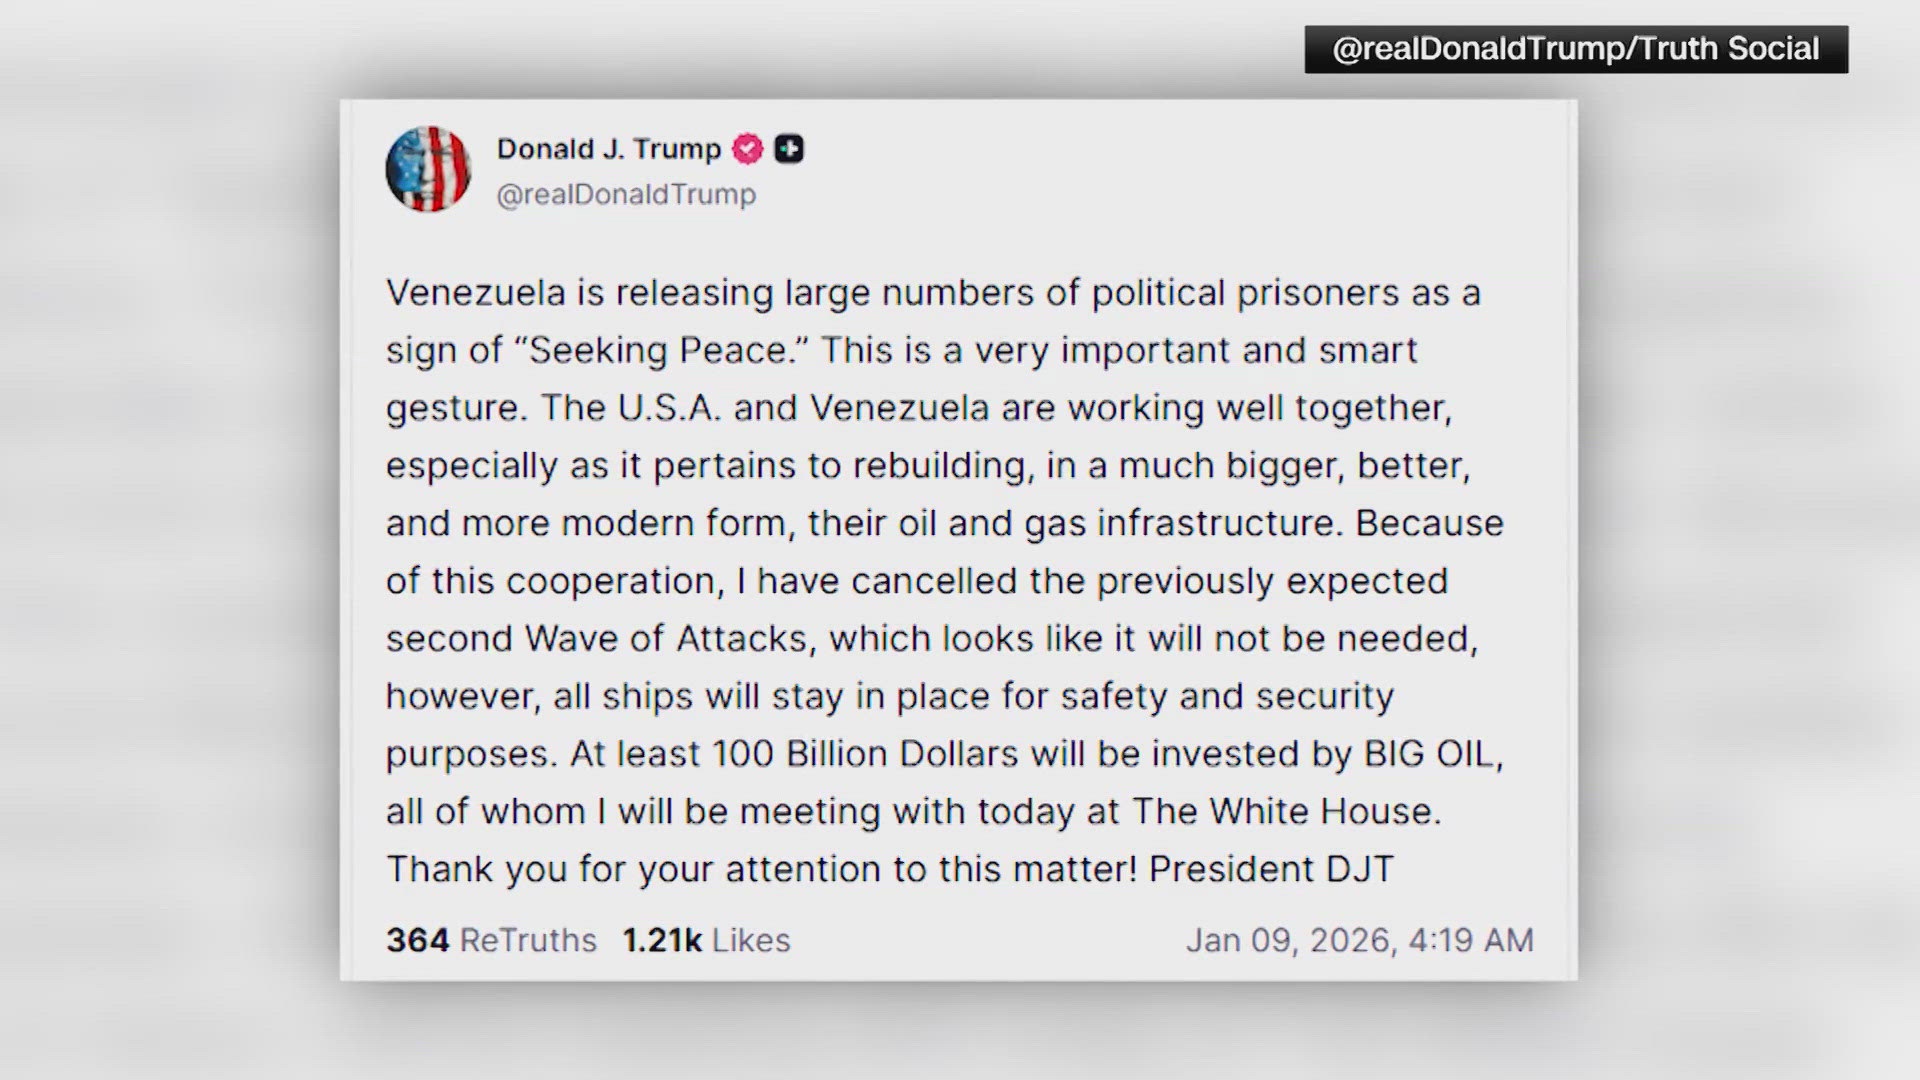
Task: Click the @realDonaldTrump handle under the name
Action: [626, 194]
